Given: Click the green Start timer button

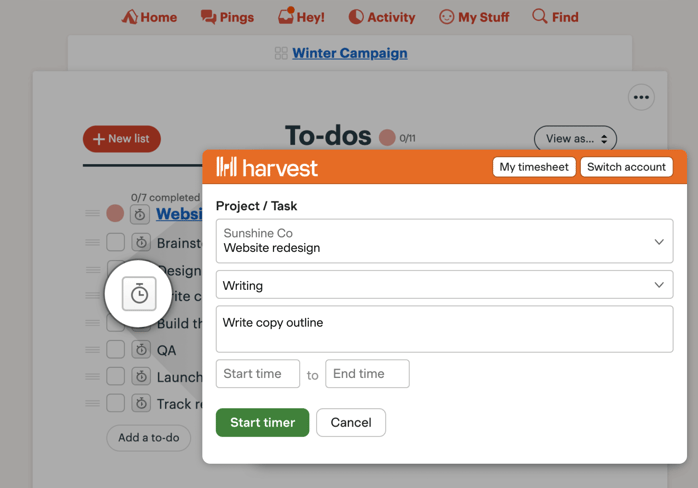Looking at the screenshot, I should tap(263, 422).
